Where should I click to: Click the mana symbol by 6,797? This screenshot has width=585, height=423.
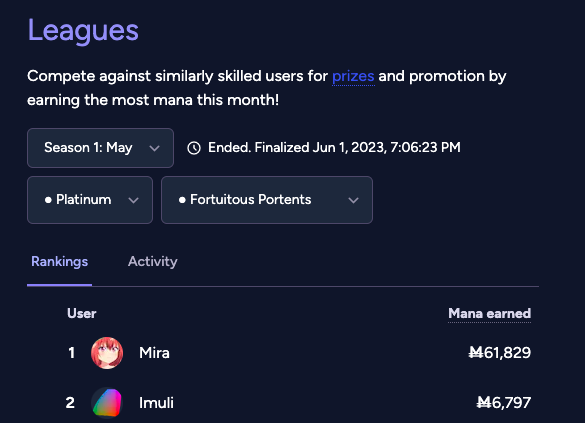point(484,402)
